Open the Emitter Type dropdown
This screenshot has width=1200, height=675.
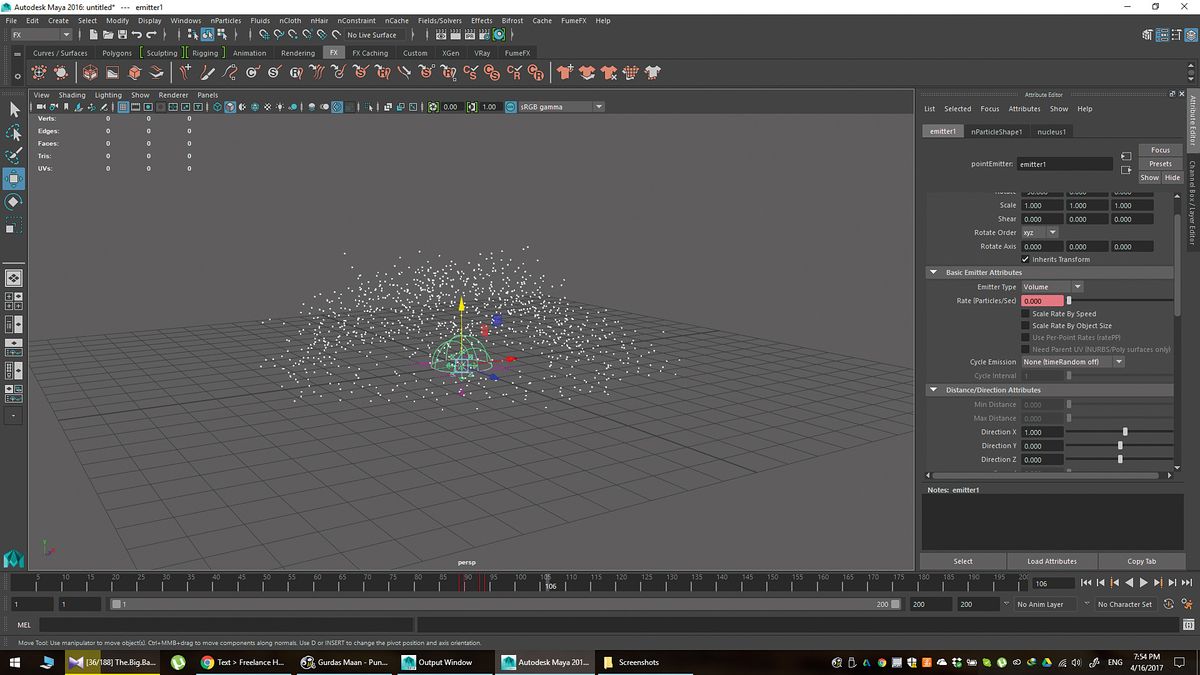[1077, 287]
